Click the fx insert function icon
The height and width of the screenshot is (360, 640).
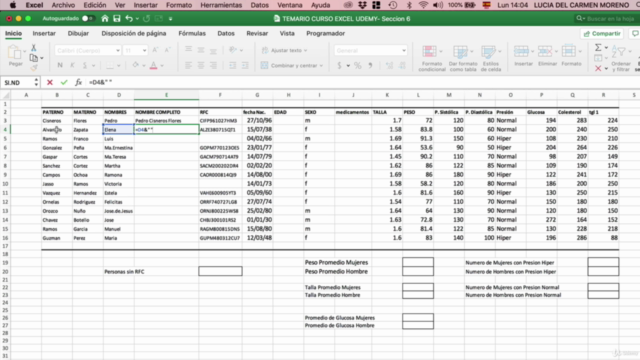pyautogui.click(x=78, y=82)
